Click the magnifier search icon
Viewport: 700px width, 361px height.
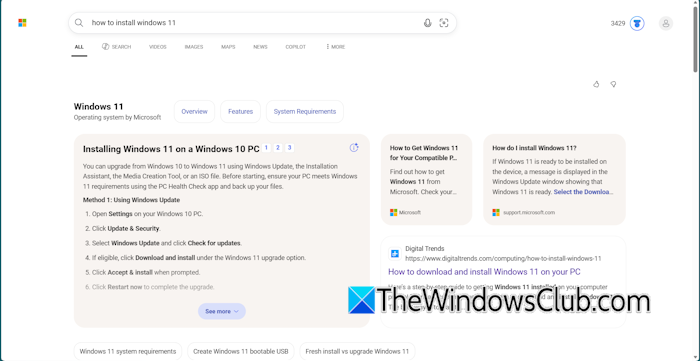coord(79,23)
